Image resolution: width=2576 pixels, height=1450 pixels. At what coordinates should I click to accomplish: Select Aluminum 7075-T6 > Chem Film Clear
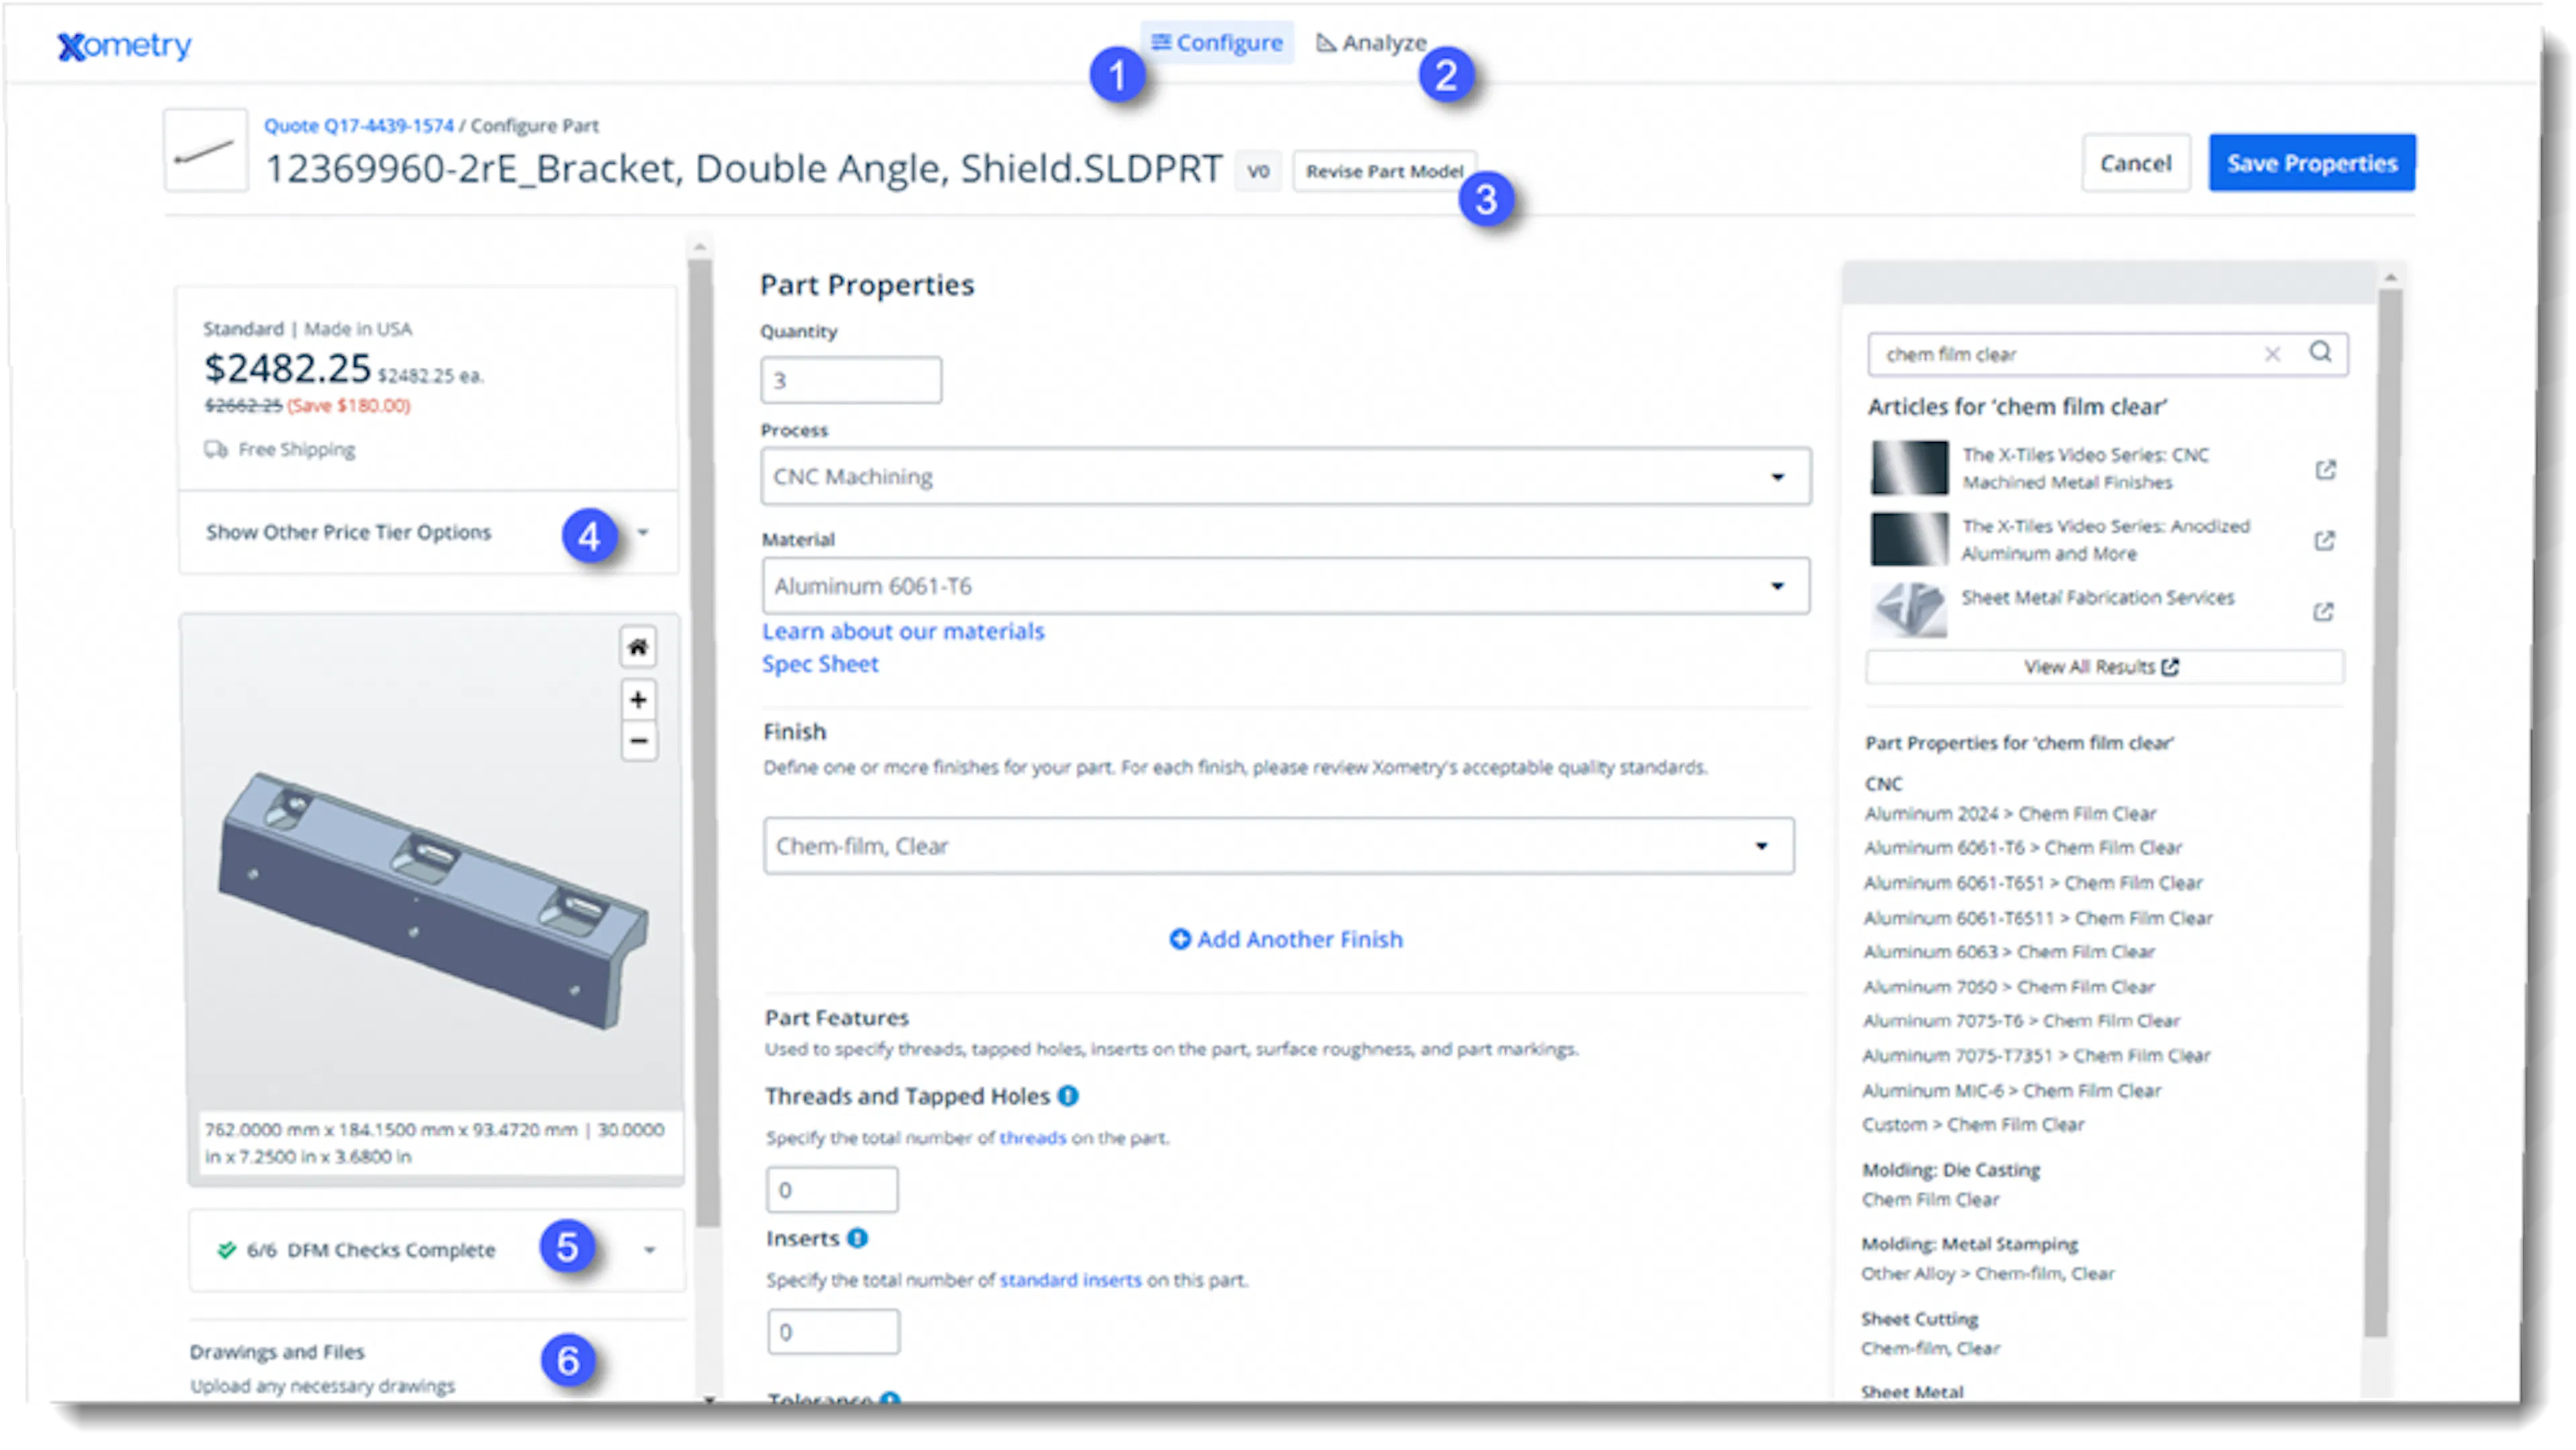(x=2021, y=1021)
